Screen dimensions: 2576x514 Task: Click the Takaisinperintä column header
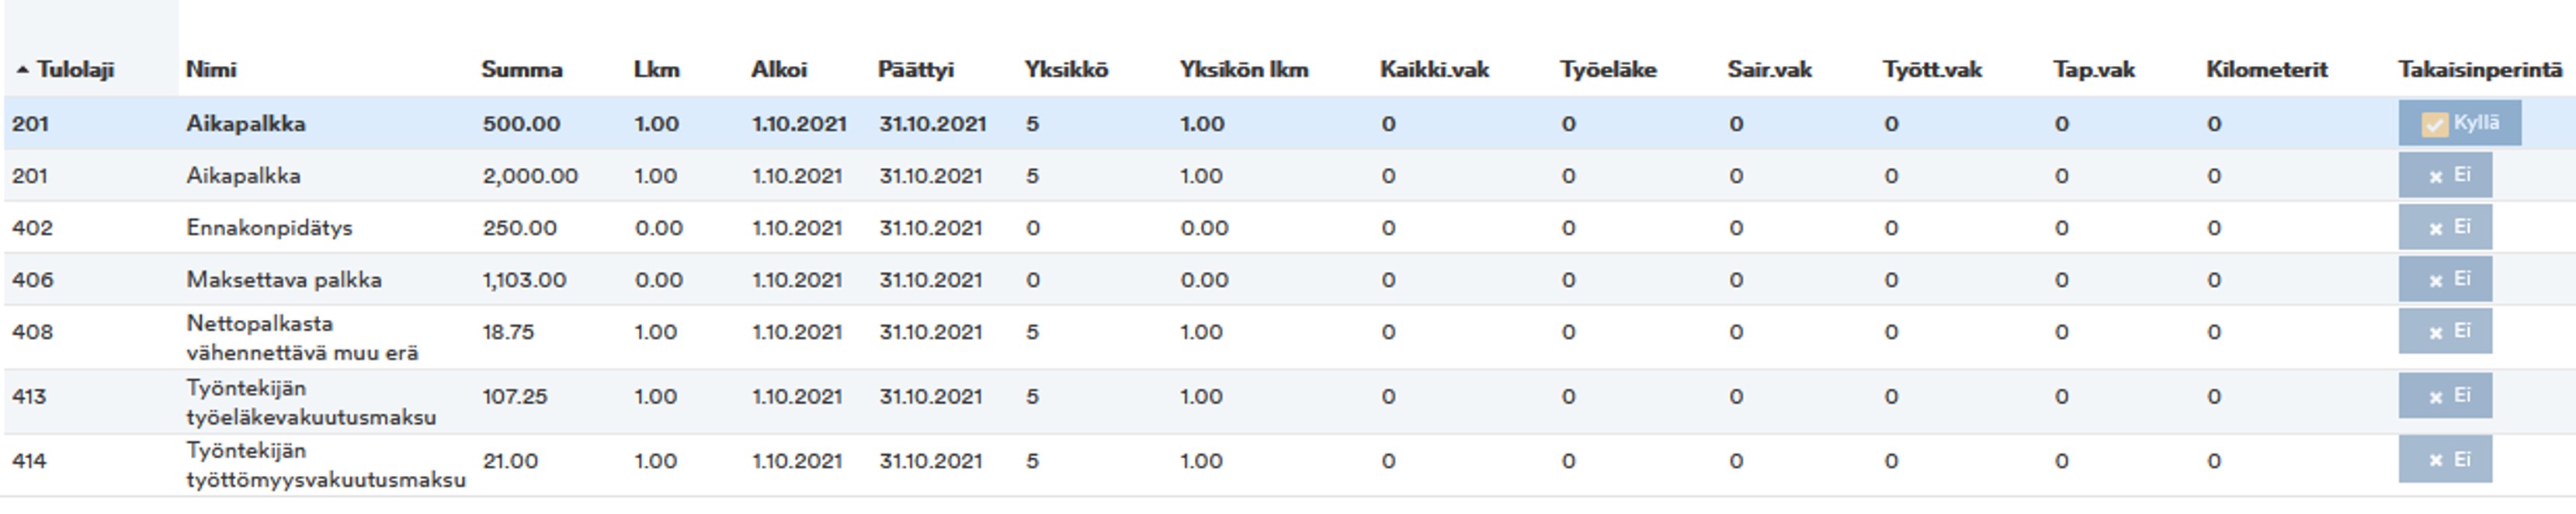coord(2480,70)
